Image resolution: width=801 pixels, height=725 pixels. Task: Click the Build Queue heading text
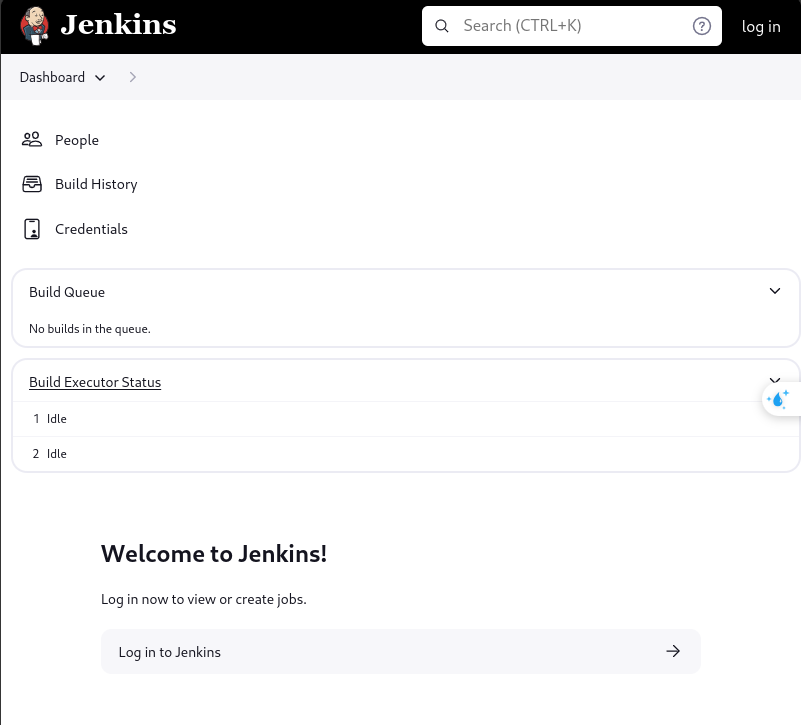(x=67, y=292)
